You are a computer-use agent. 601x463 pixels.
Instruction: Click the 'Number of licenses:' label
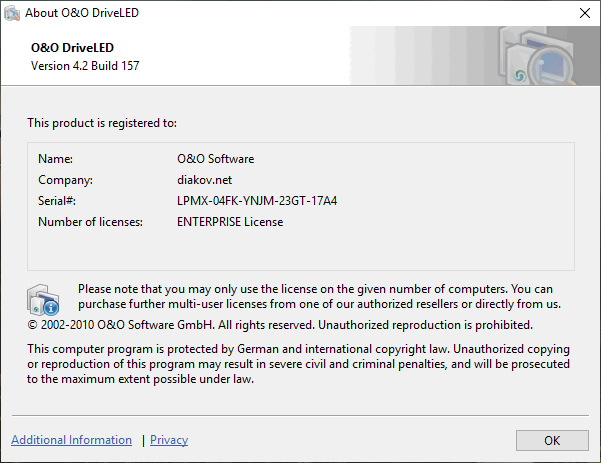91,222
